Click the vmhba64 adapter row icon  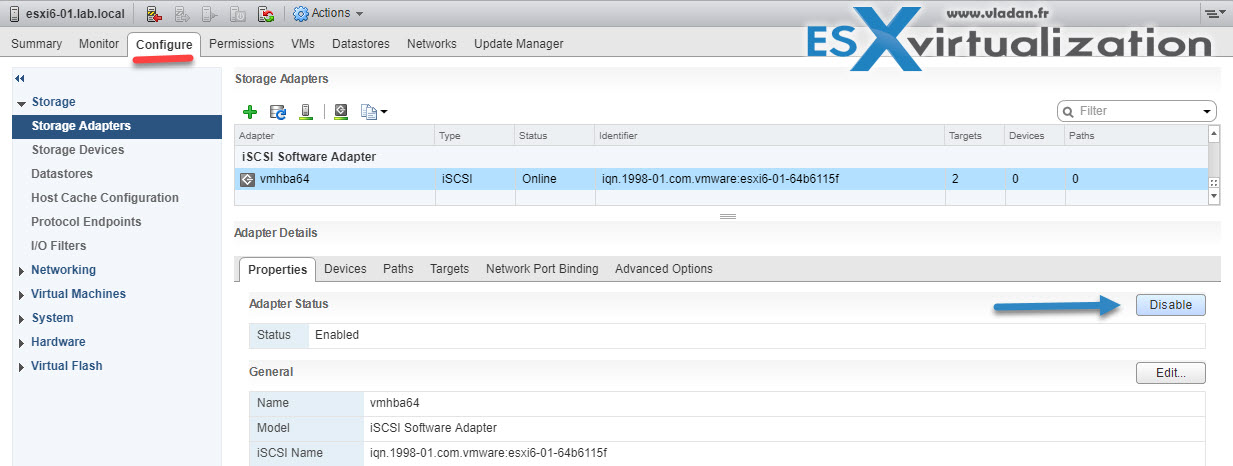click(248, 179)
